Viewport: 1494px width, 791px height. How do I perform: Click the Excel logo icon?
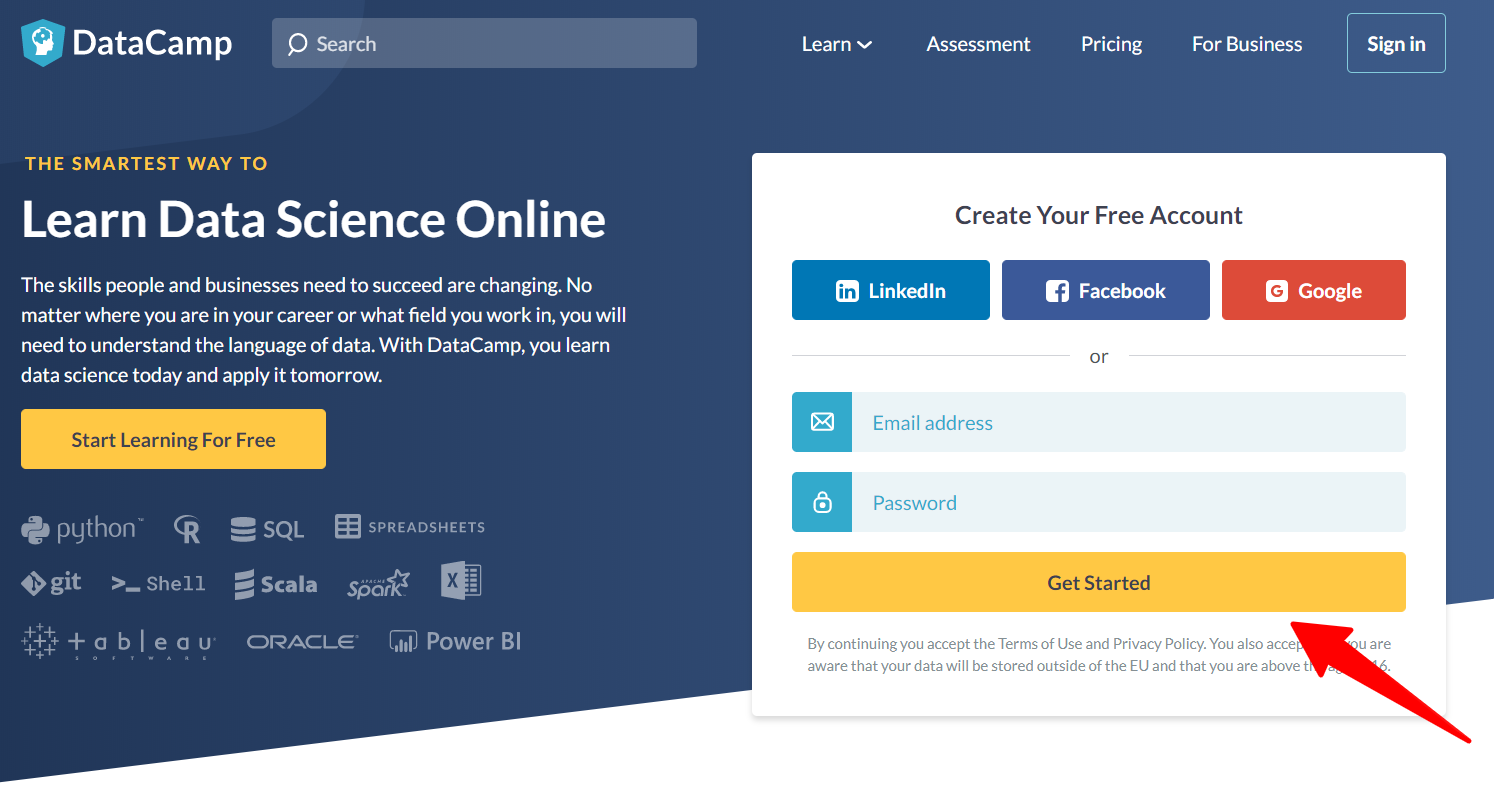click(x=461, y=581)
